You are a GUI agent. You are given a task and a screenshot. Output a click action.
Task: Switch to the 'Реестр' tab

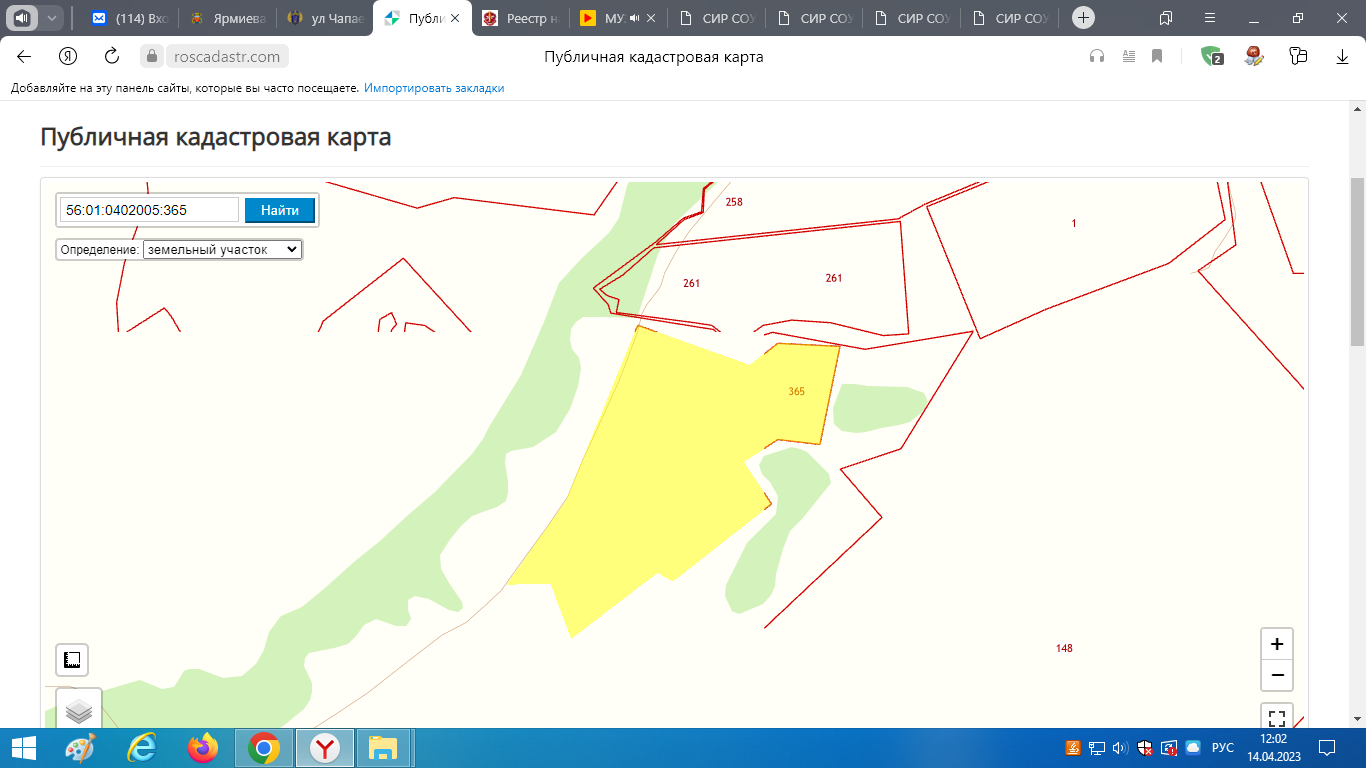click(x=519, y=18)
